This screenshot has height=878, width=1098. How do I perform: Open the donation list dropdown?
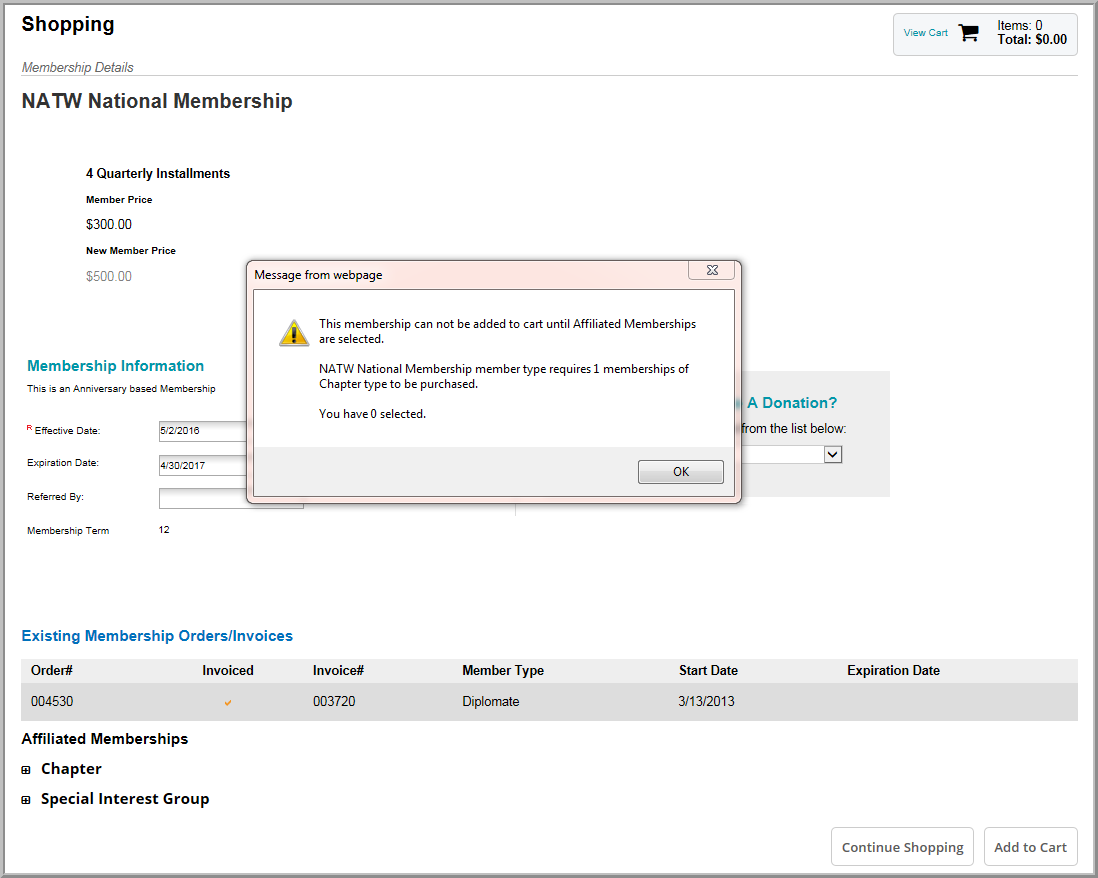pos(833,454)
